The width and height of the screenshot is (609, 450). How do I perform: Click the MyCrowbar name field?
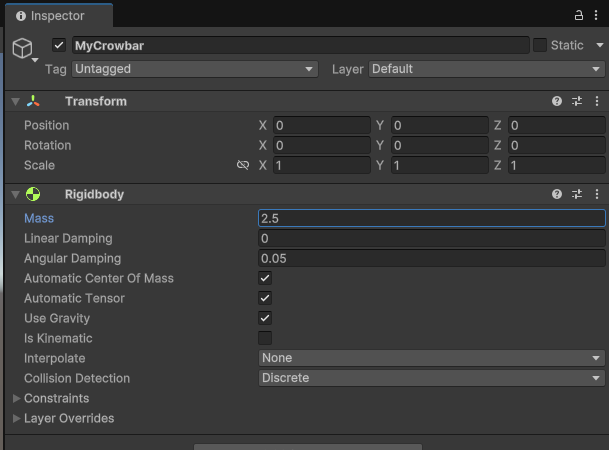(x=301, y=45)
